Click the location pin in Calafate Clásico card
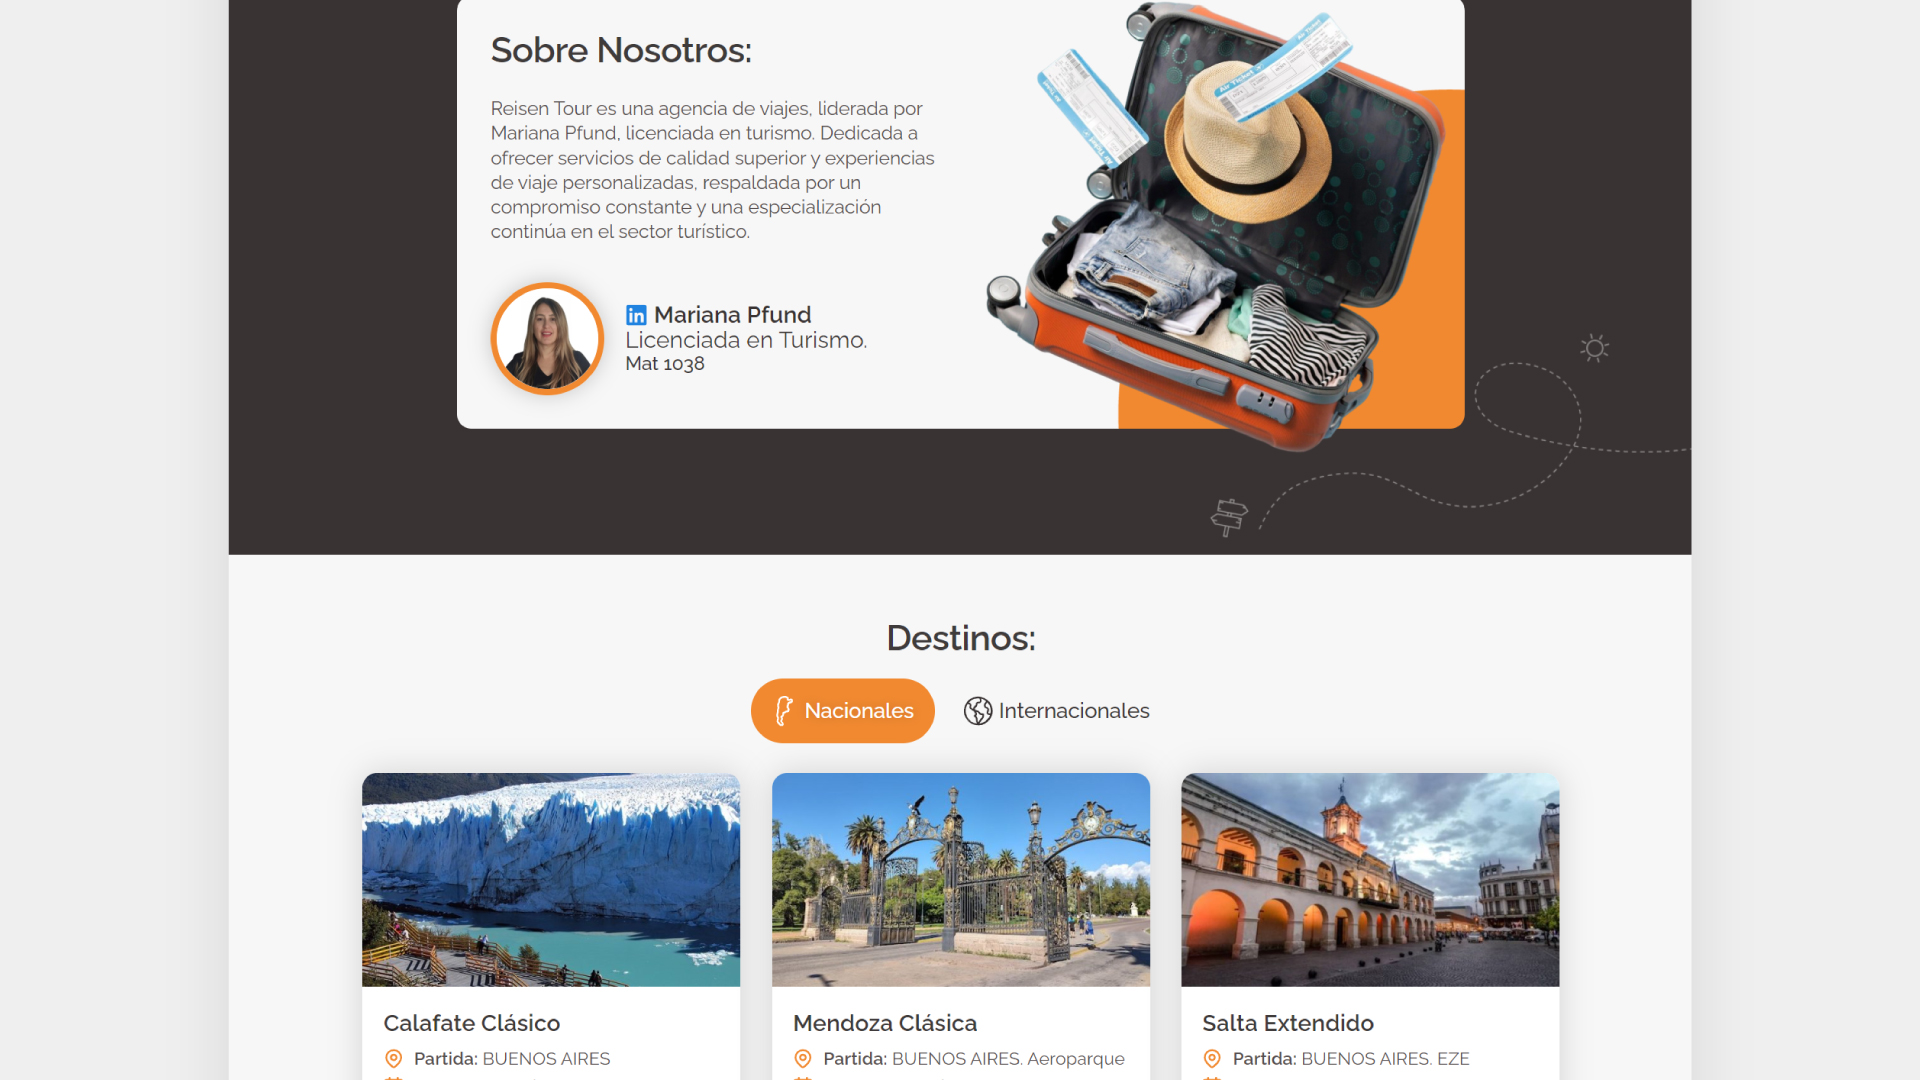1920x1080 pixels. (394, 1058)
